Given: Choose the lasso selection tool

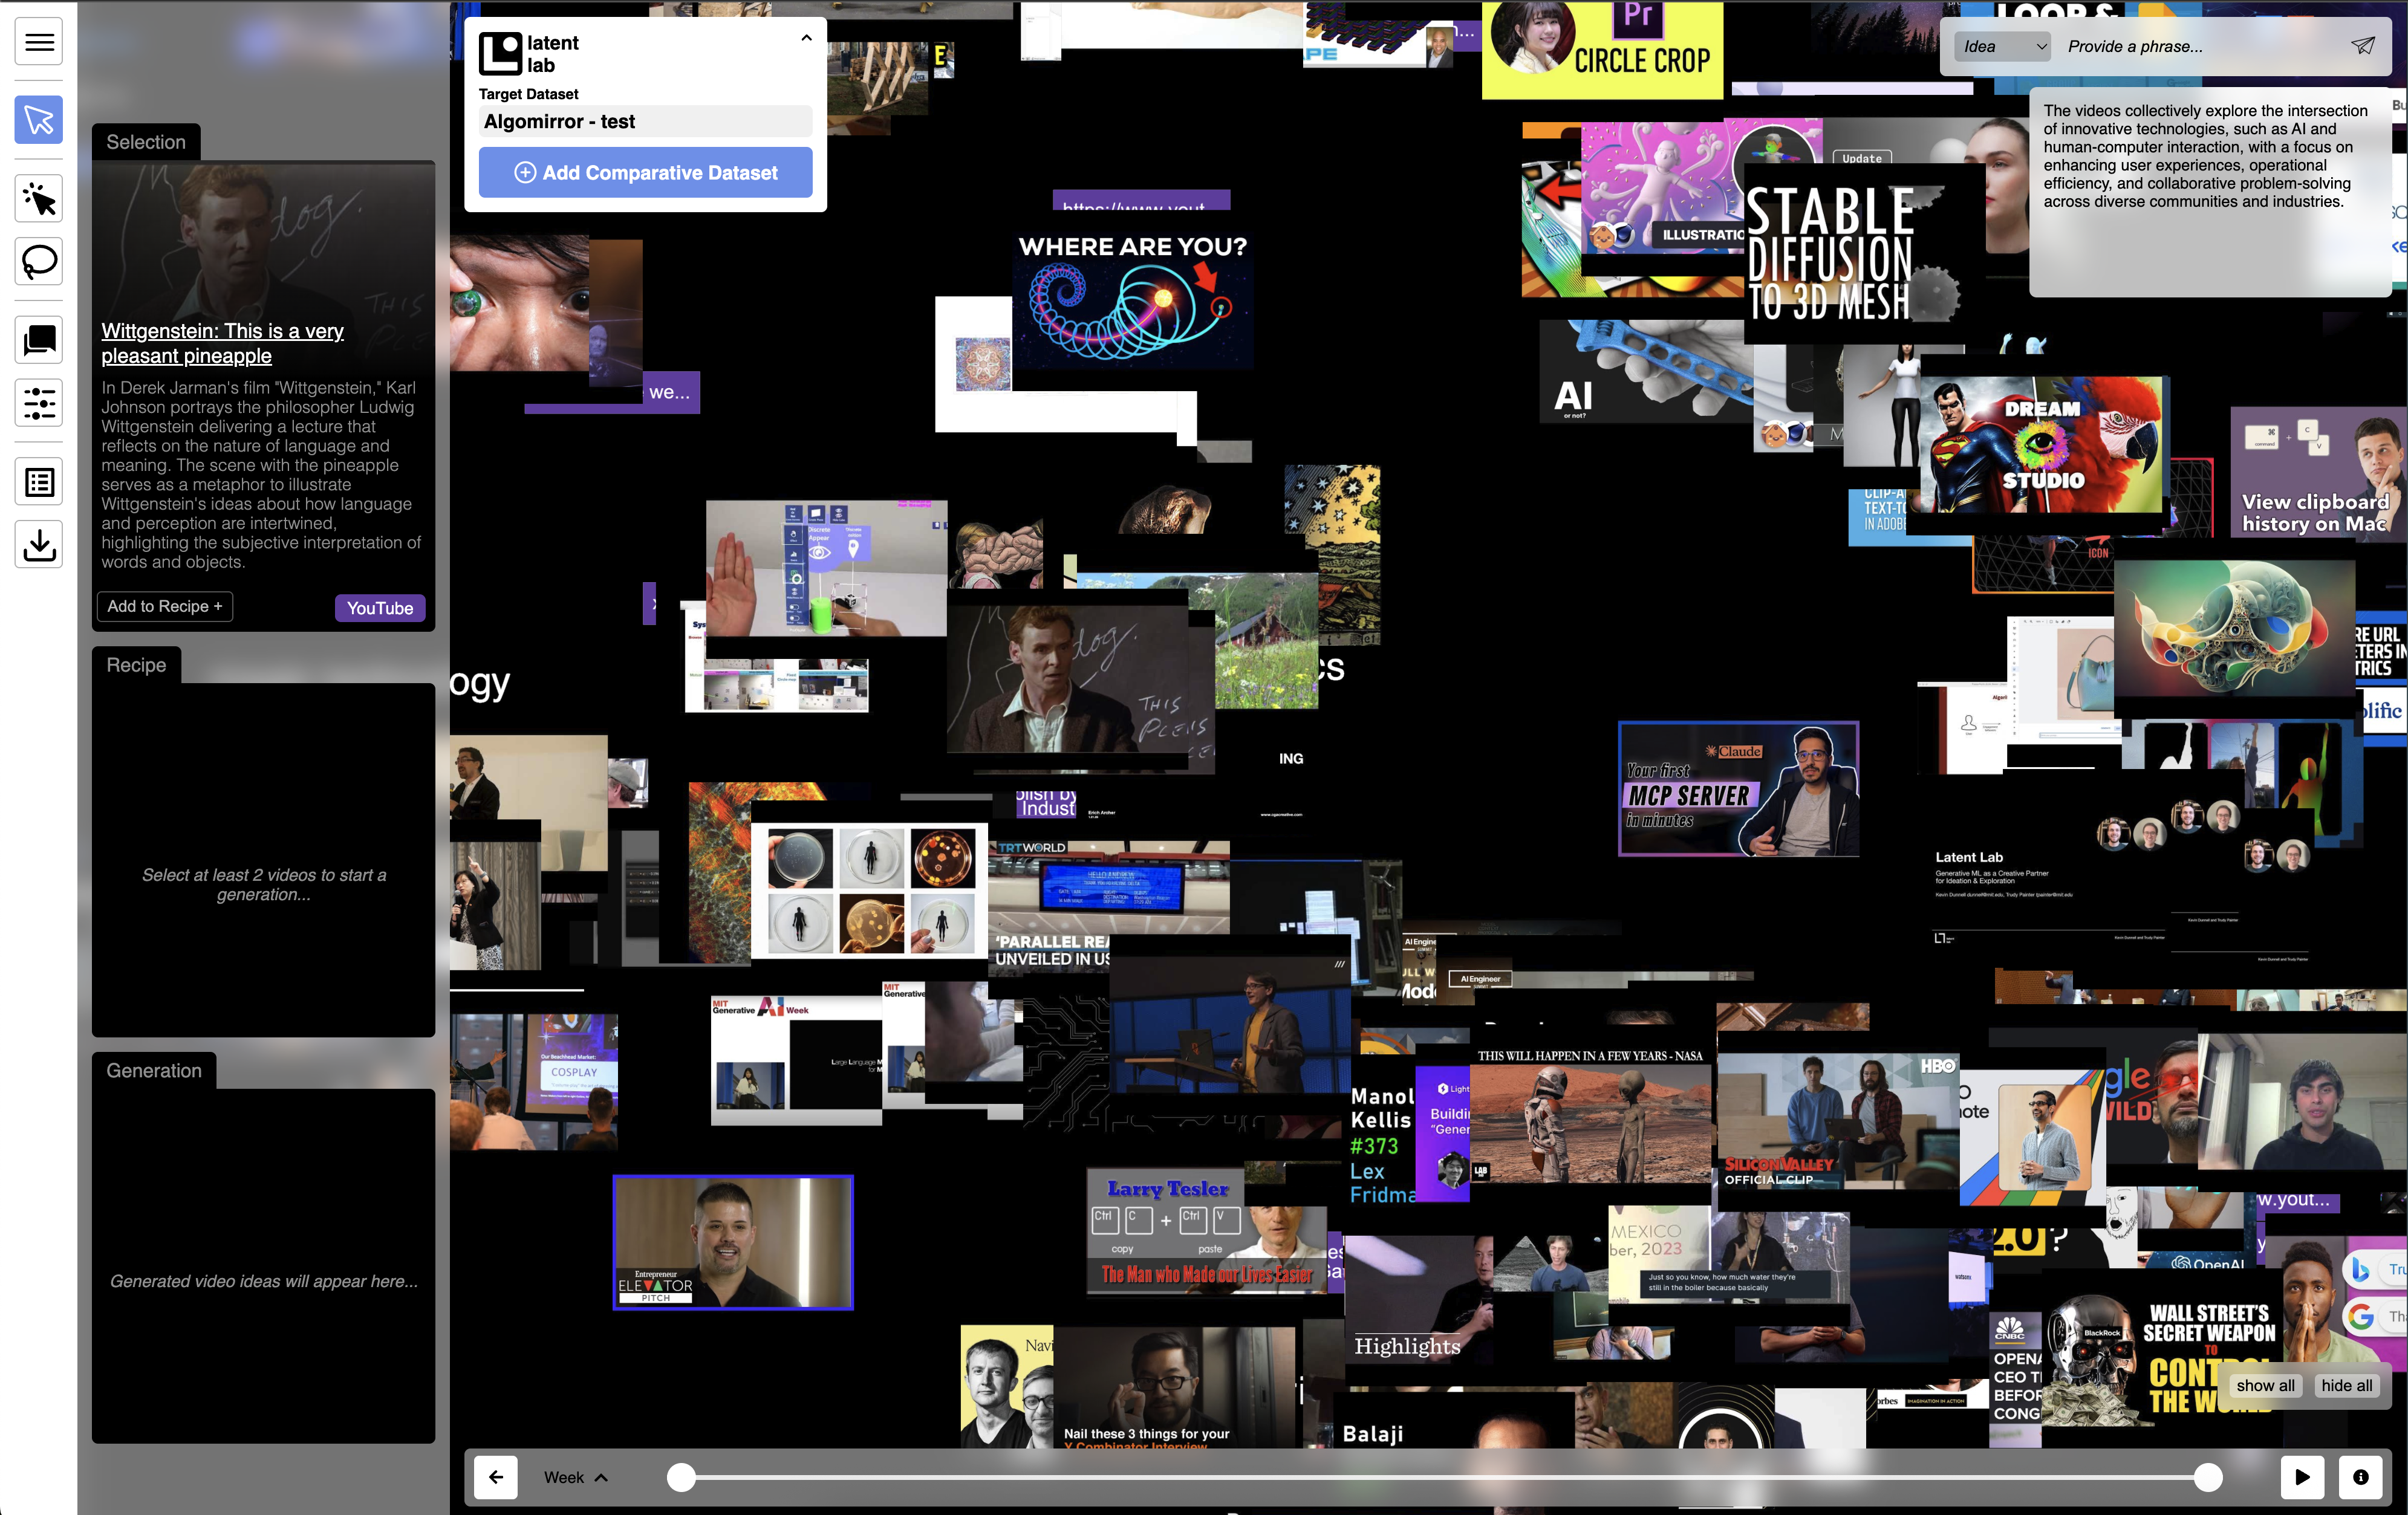Looking at the screenshot, I should click(x=38, y=262).
